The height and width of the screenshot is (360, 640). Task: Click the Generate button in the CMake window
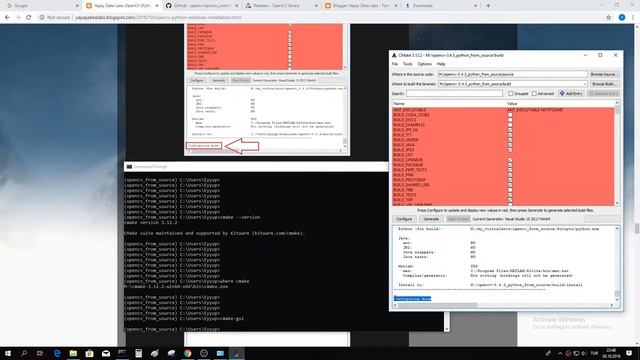pos(431,219)
